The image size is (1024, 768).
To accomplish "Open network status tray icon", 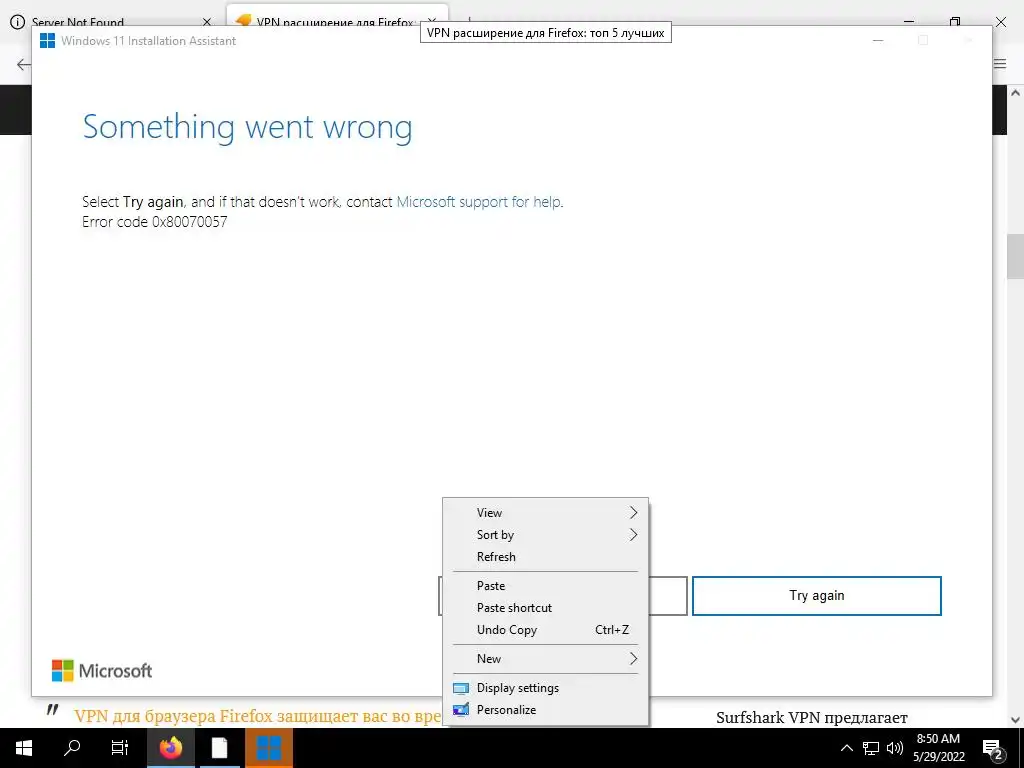I will (x=871, y=748).
